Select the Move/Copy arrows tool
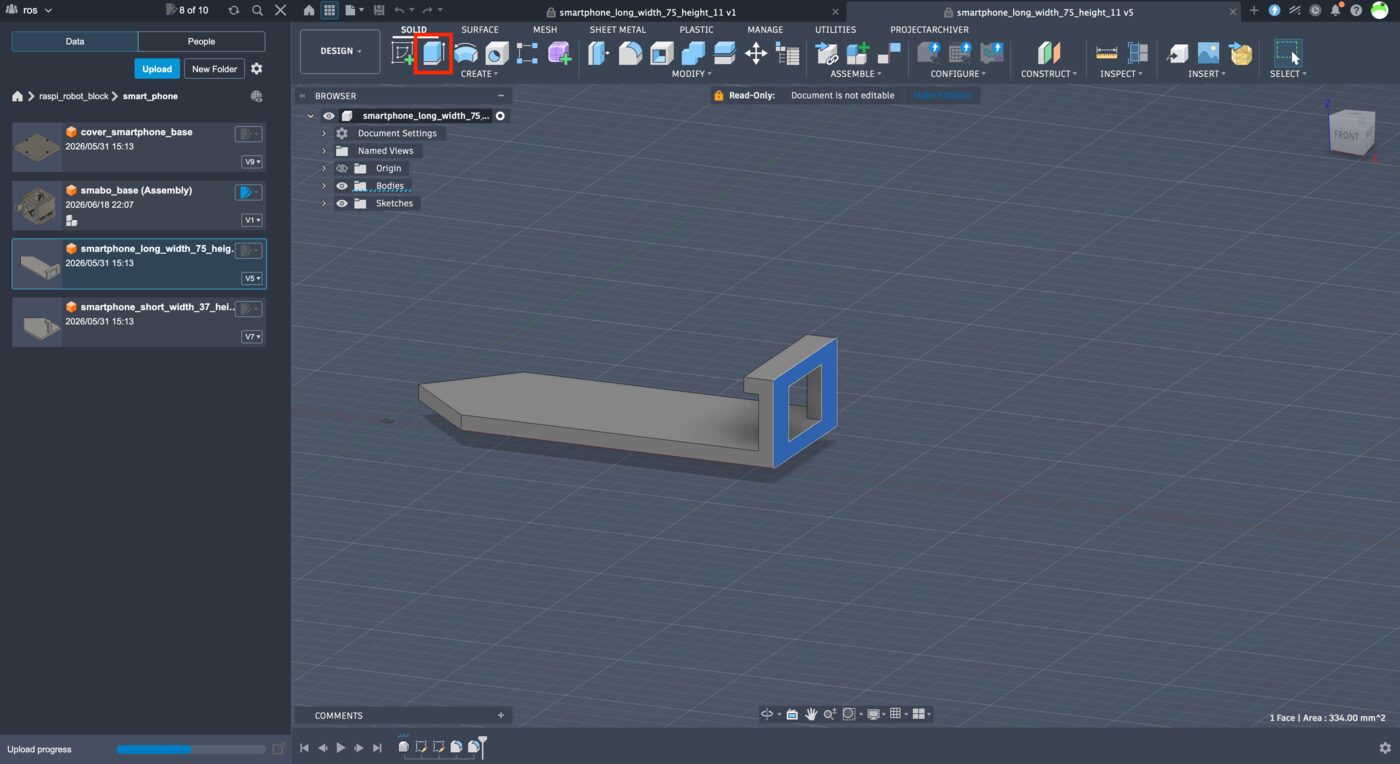The height and width of the screenshot is (764, 1400). (756, 53)
